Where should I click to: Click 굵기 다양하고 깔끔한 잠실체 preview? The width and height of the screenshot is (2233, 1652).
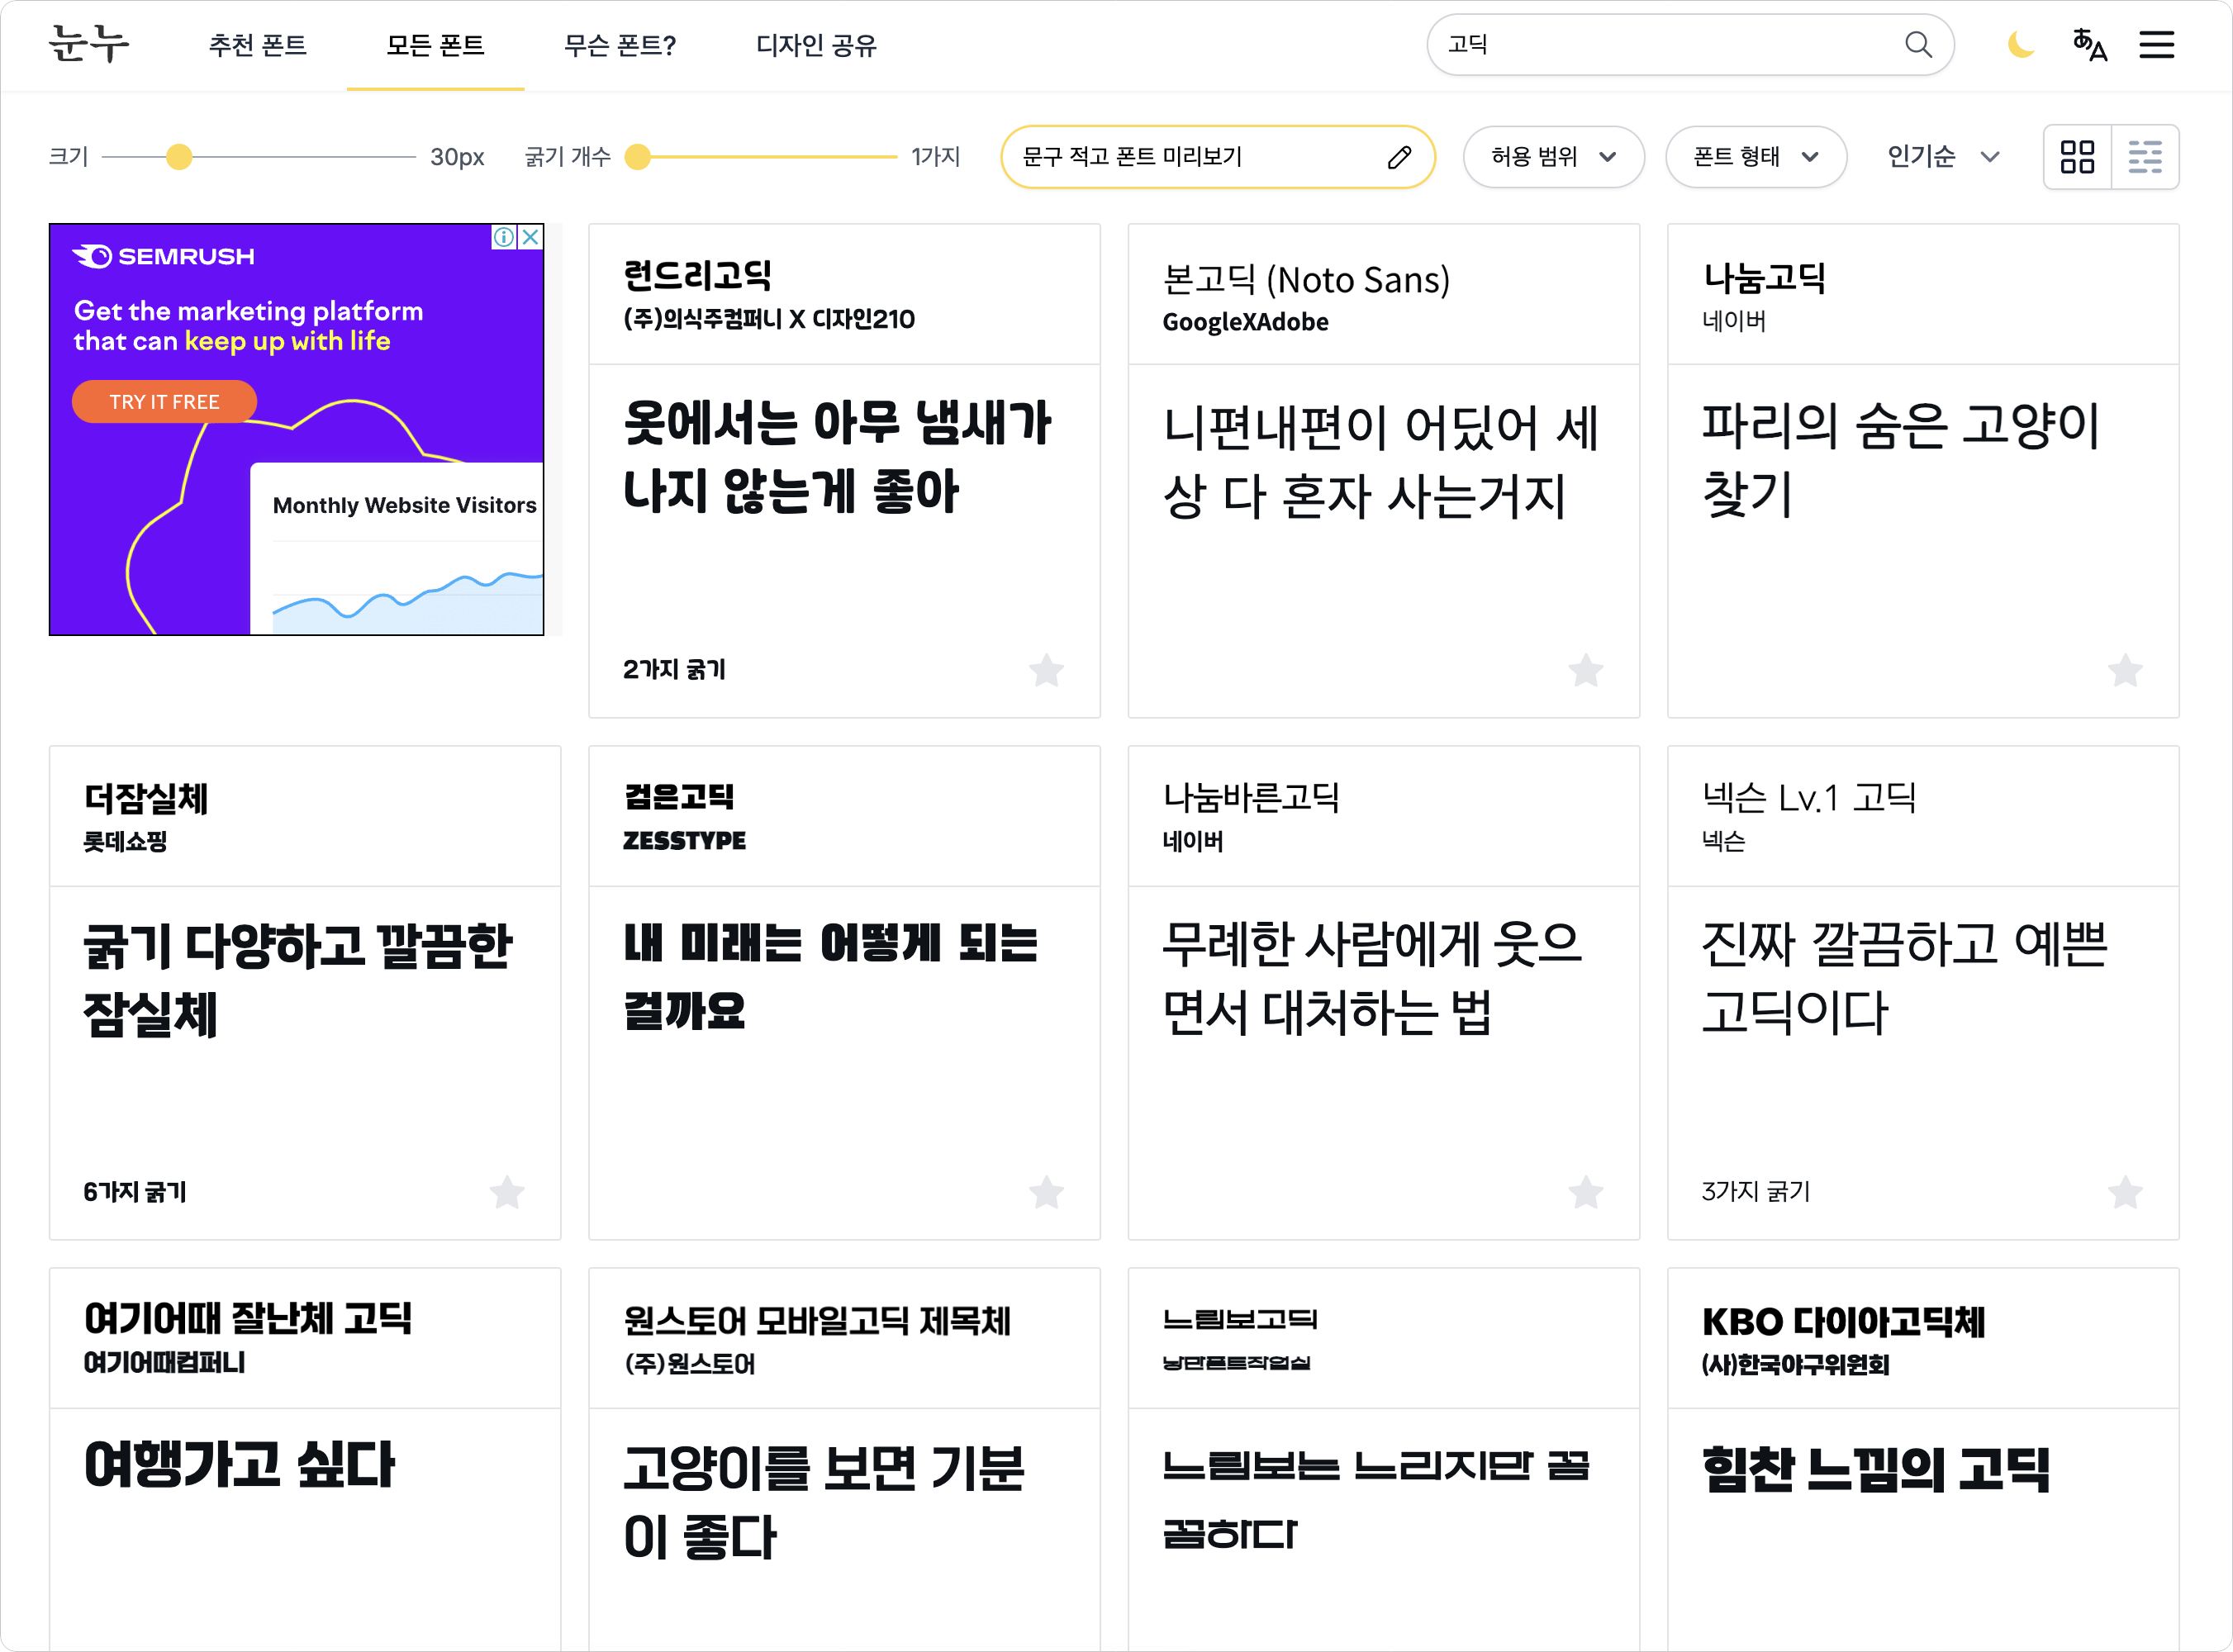[x=298, y=980]
